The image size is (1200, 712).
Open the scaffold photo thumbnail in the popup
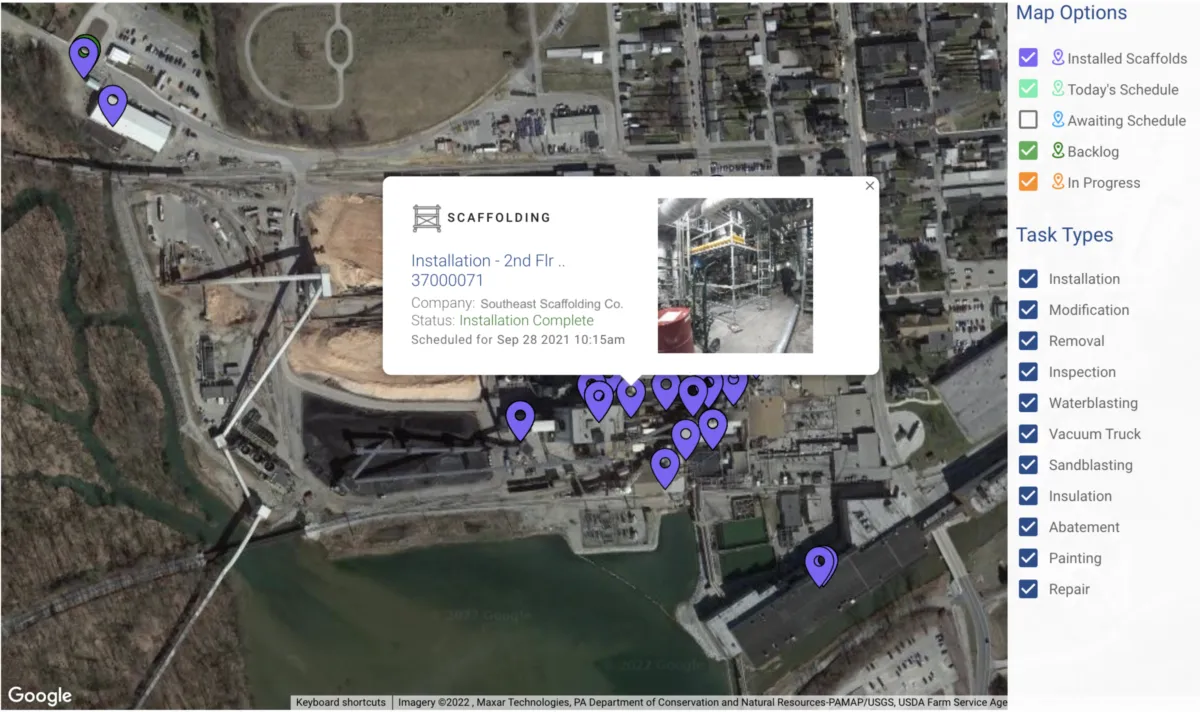tap(735, 275)
